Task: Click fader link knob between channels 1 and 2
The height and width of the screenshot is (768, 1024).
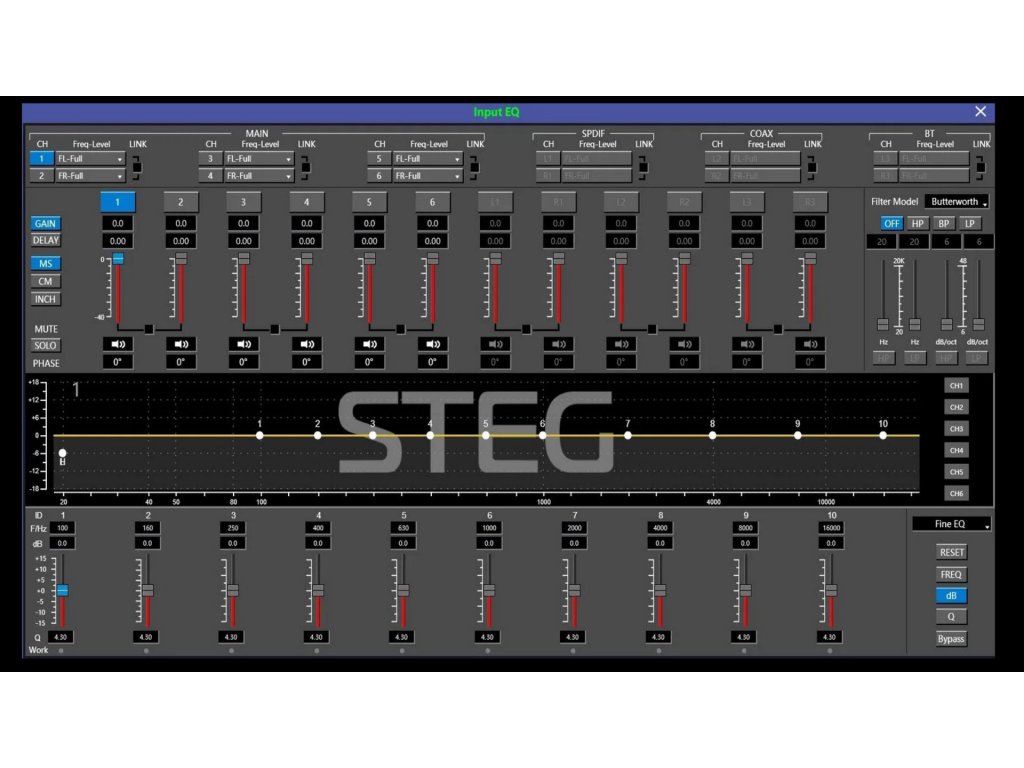Action: point(149,329)
